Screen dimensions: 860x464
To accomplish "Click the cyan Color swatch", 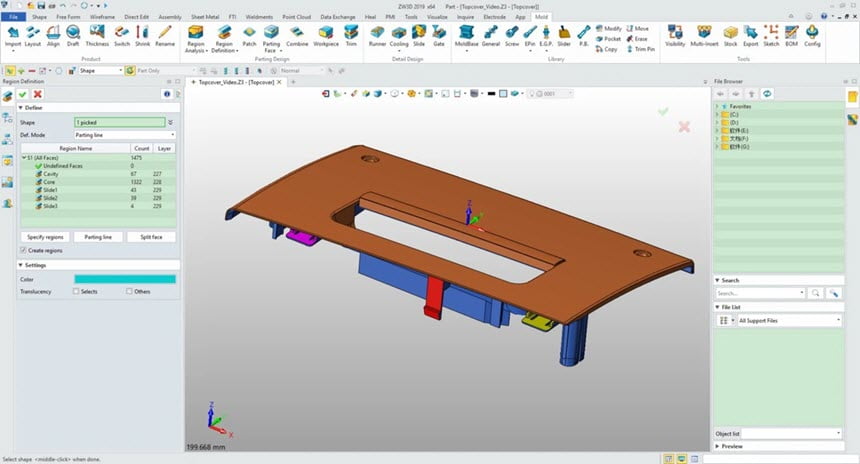I will click(x=125, y=280).
